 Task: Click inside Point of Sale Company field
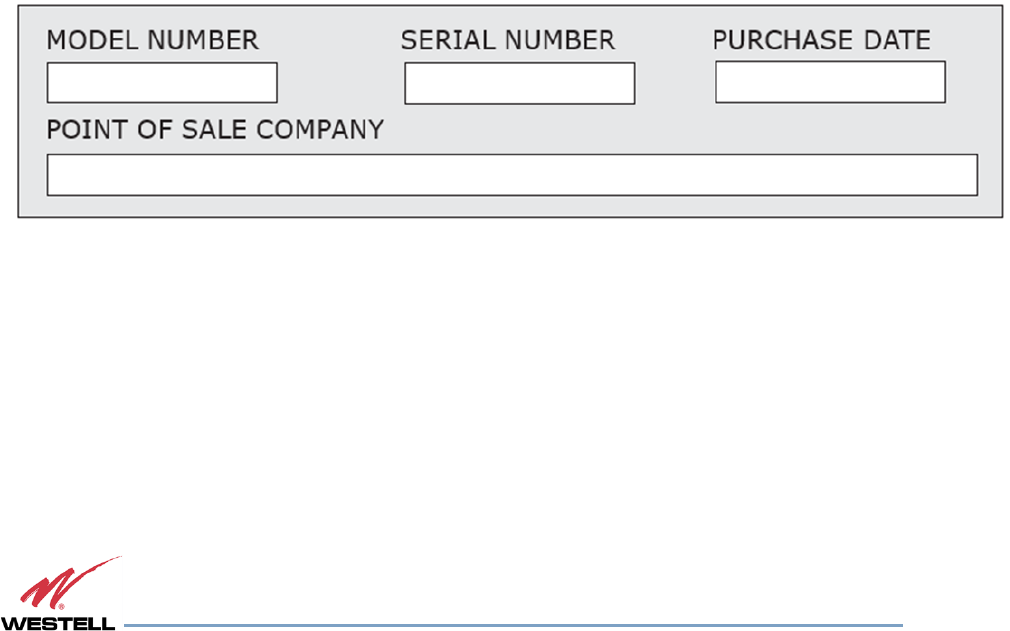(x=512, y=174)
